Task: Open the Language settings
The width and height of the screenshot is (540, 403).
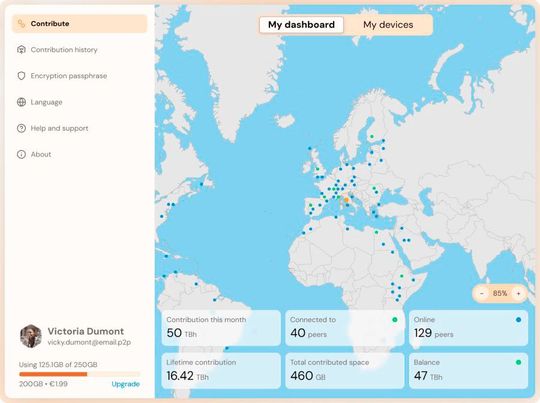Action: point(40,102)
